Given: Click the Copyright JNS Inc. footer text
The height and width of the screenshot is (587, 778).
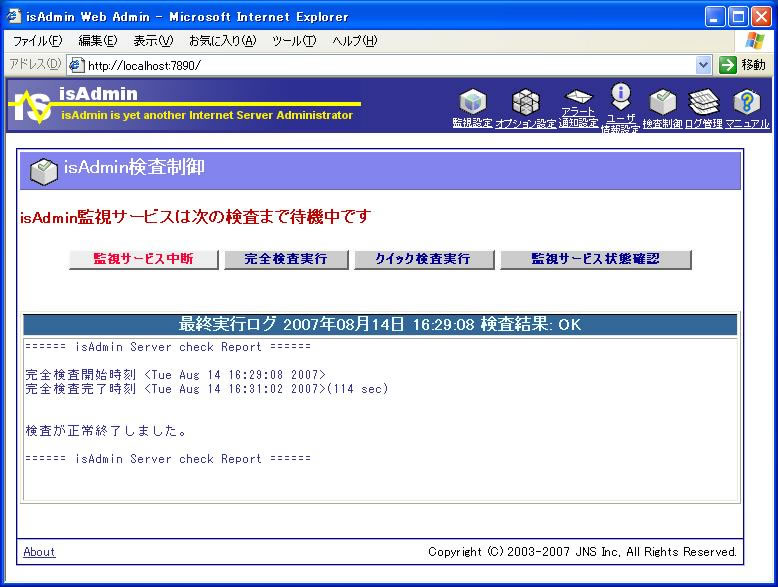Looking at the screenshot, I should tap(583, 552).
